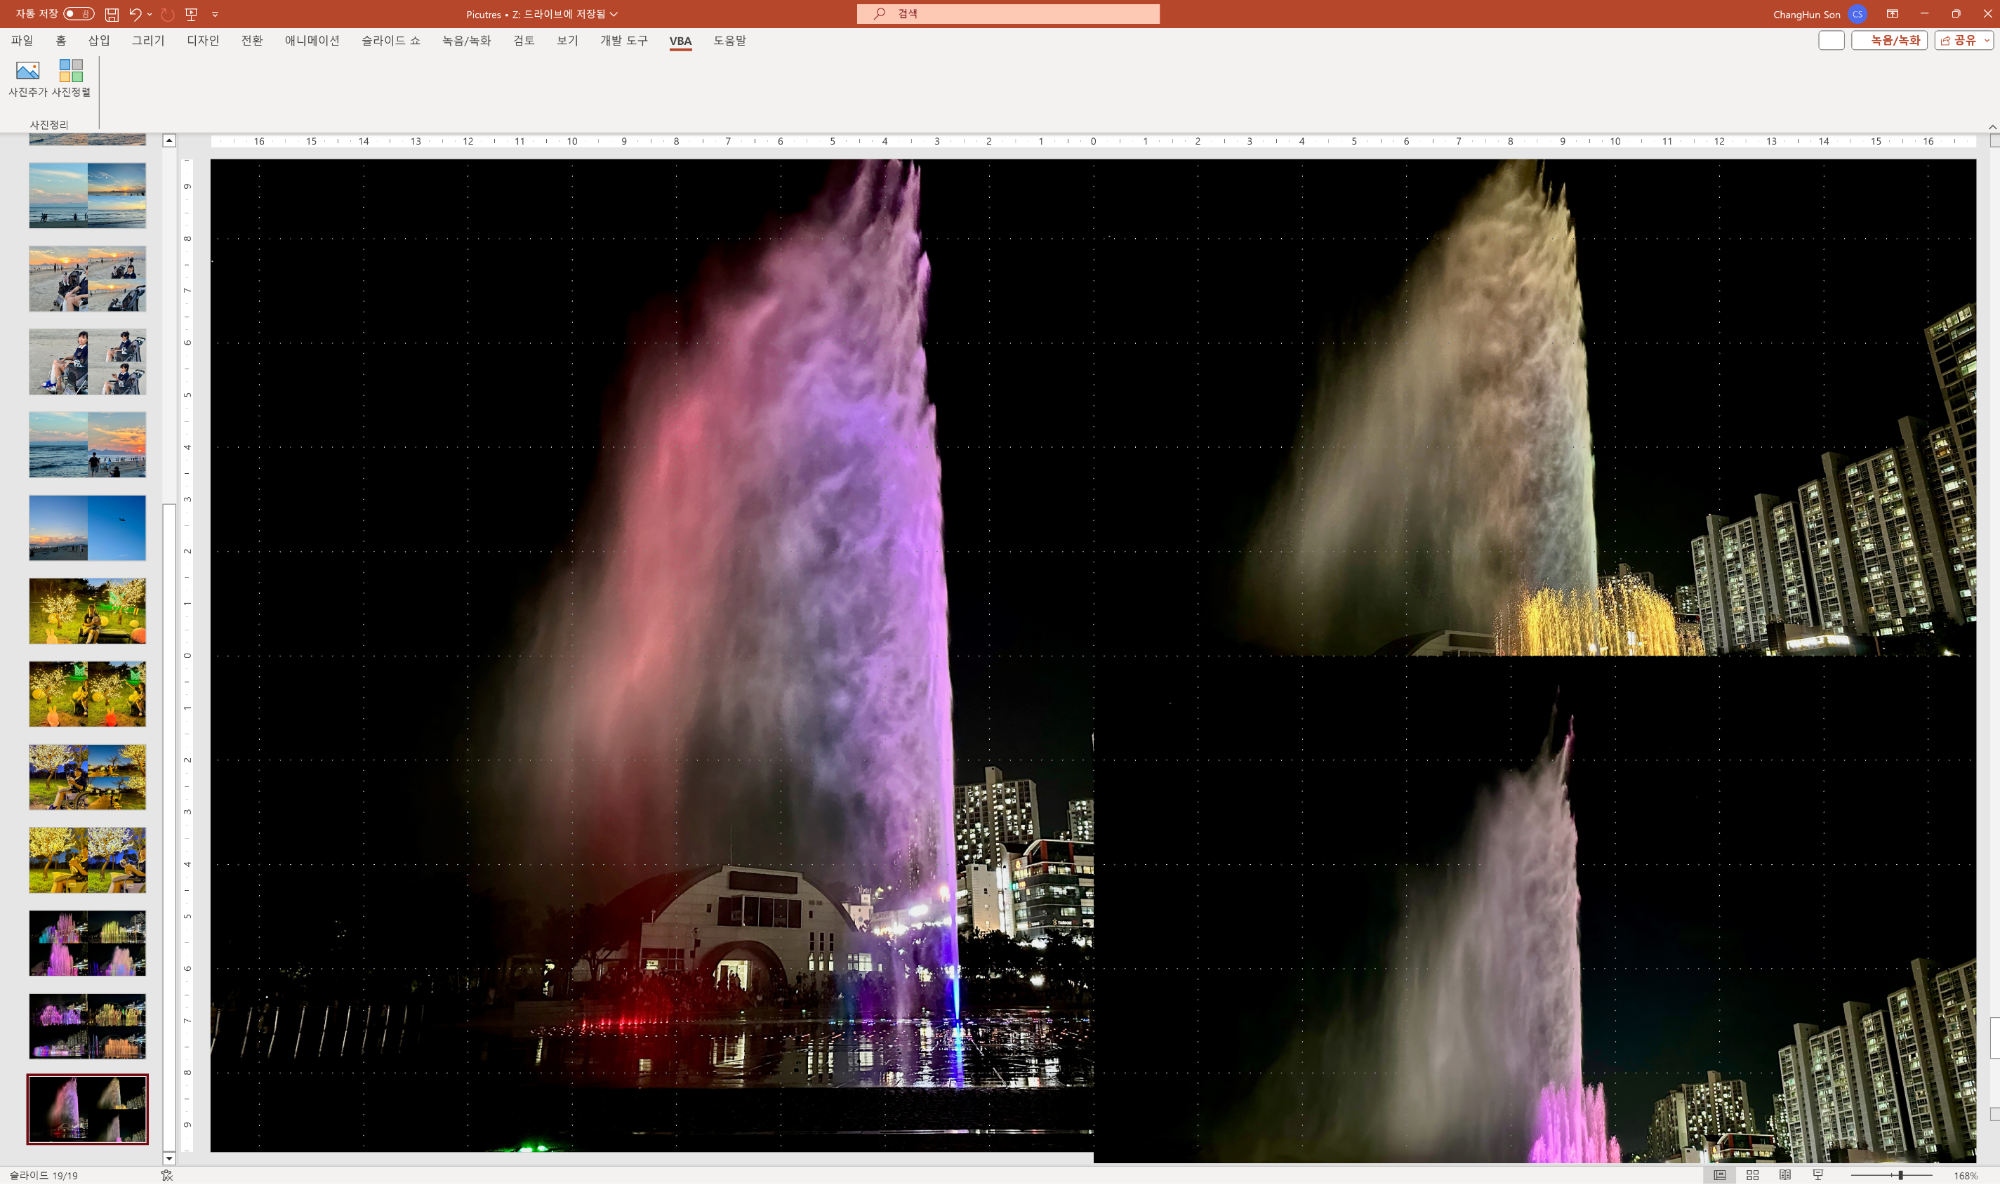Open reading view from status bar

click(1785, 1175)
